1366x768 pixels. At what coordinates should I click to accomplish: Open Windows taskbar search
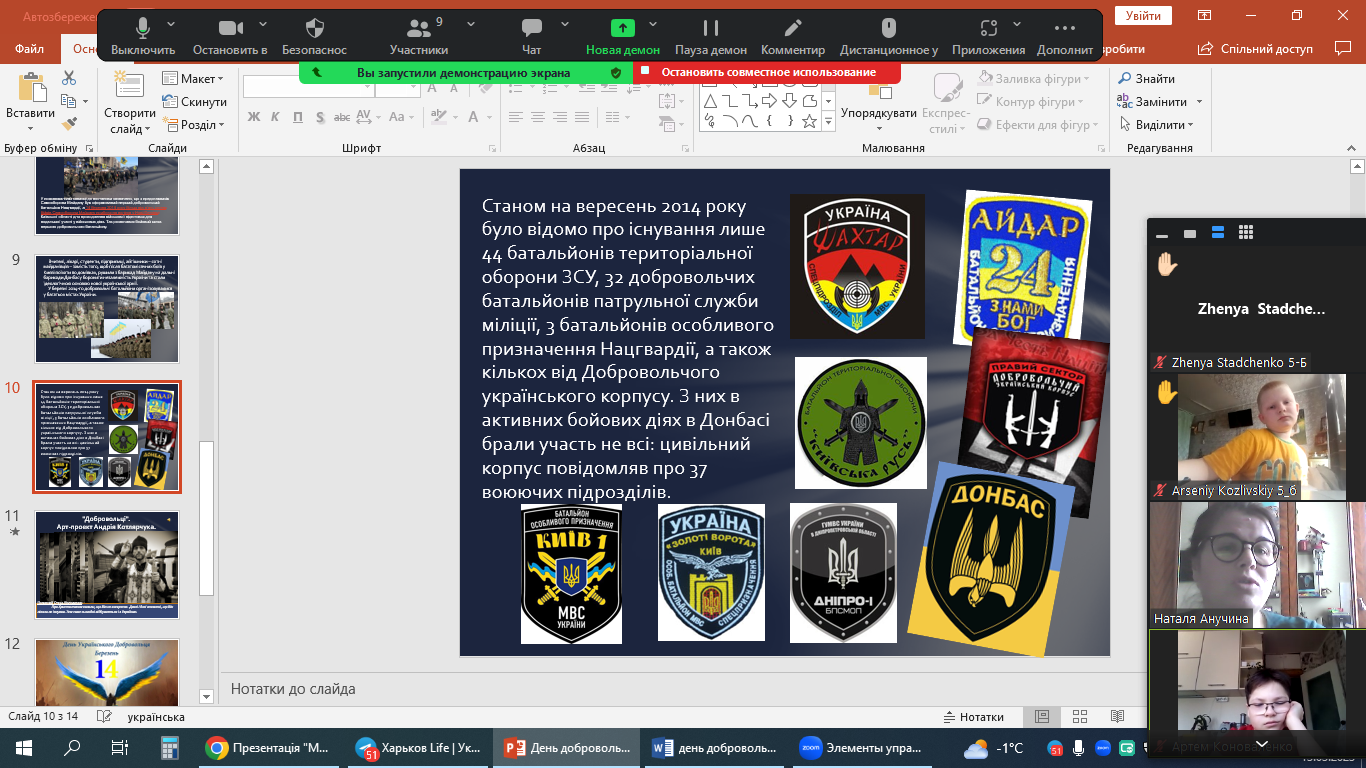point(72,748)
